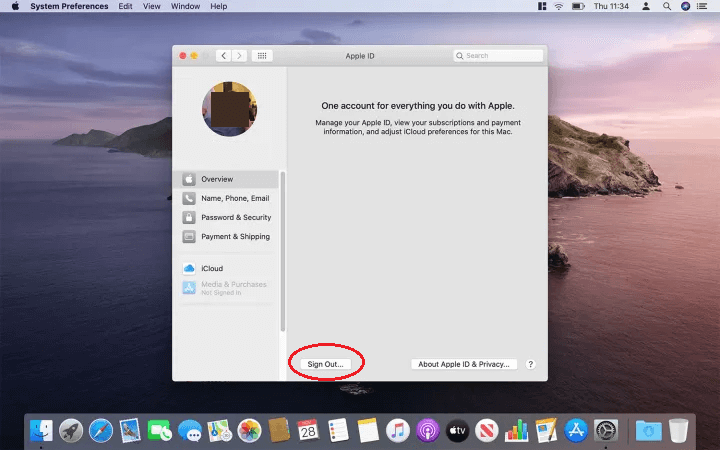Open iCloud preferences in sidebar

point(227,268)
